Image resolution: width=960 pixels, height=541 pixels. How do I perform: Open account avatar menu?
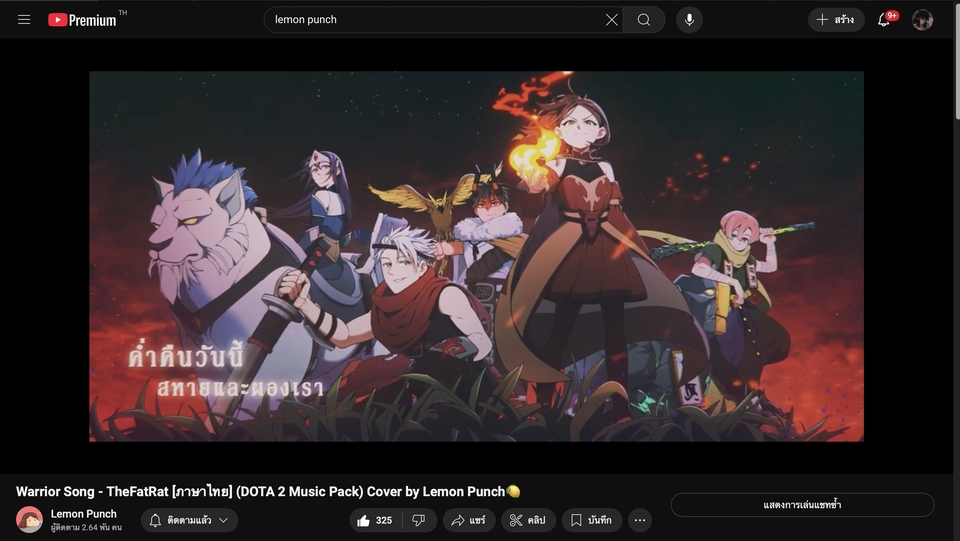(x=922, y=20)
